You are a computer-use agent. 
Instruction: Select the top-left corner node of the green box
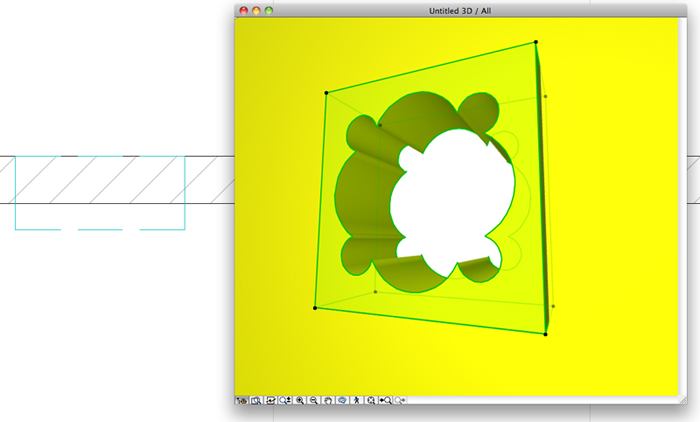click(x=326, y=93)
